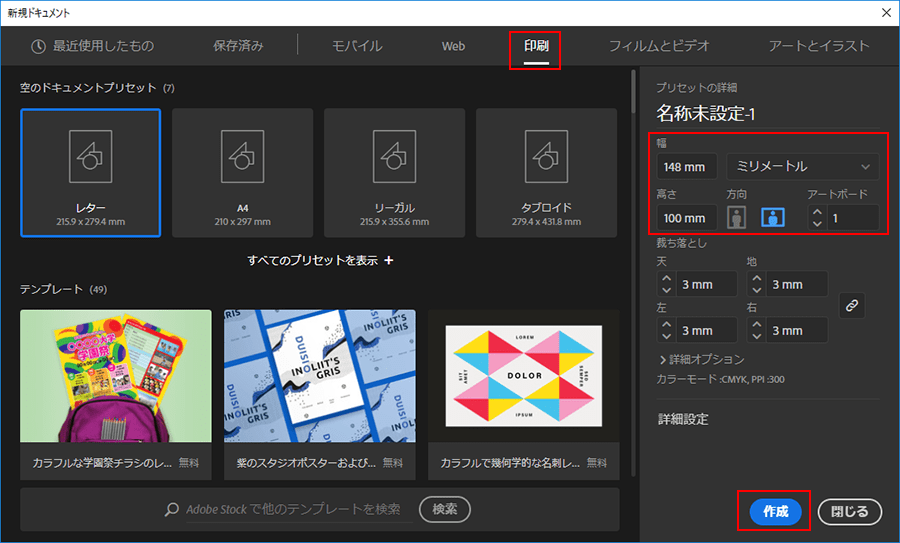Click the Adobe Stock search field
The height and width of the screenshot is (543, 900).
tap(298, 509)
